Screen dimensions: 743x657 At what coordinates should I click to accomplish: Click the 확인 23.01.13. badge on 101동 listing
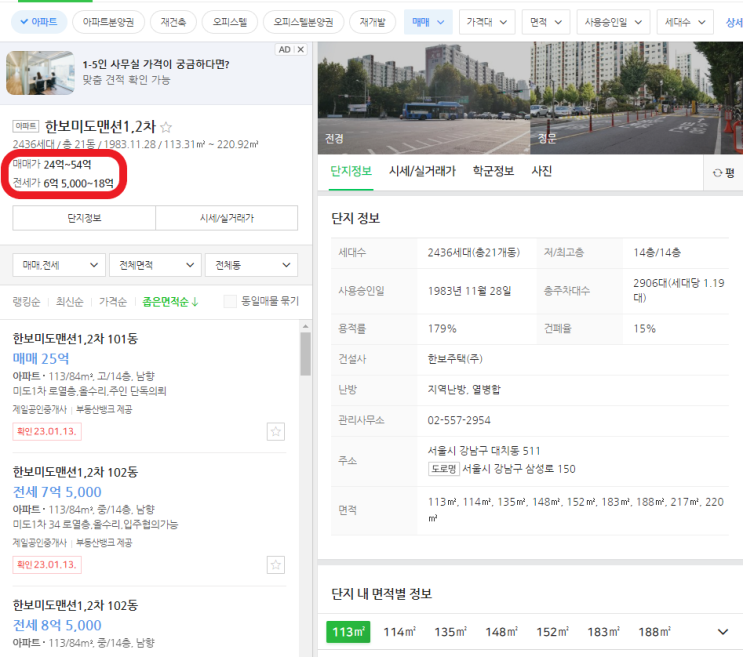(x=47, y=432)
